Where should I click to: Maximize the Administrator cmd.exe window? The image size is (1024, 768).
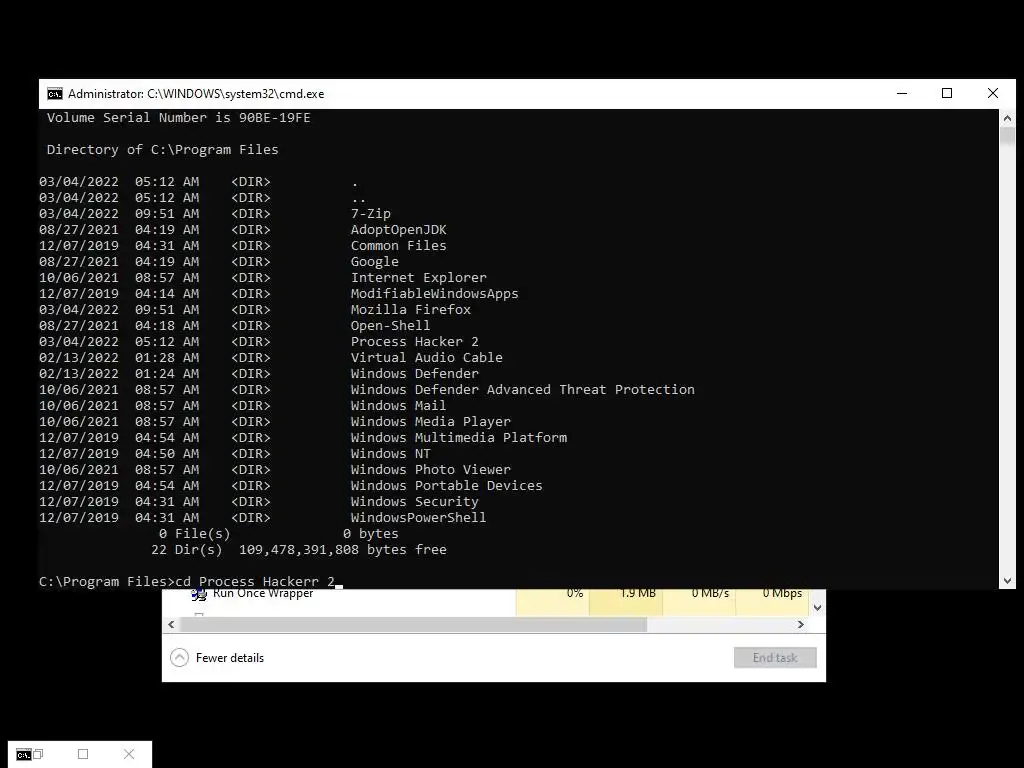point(947,93)
